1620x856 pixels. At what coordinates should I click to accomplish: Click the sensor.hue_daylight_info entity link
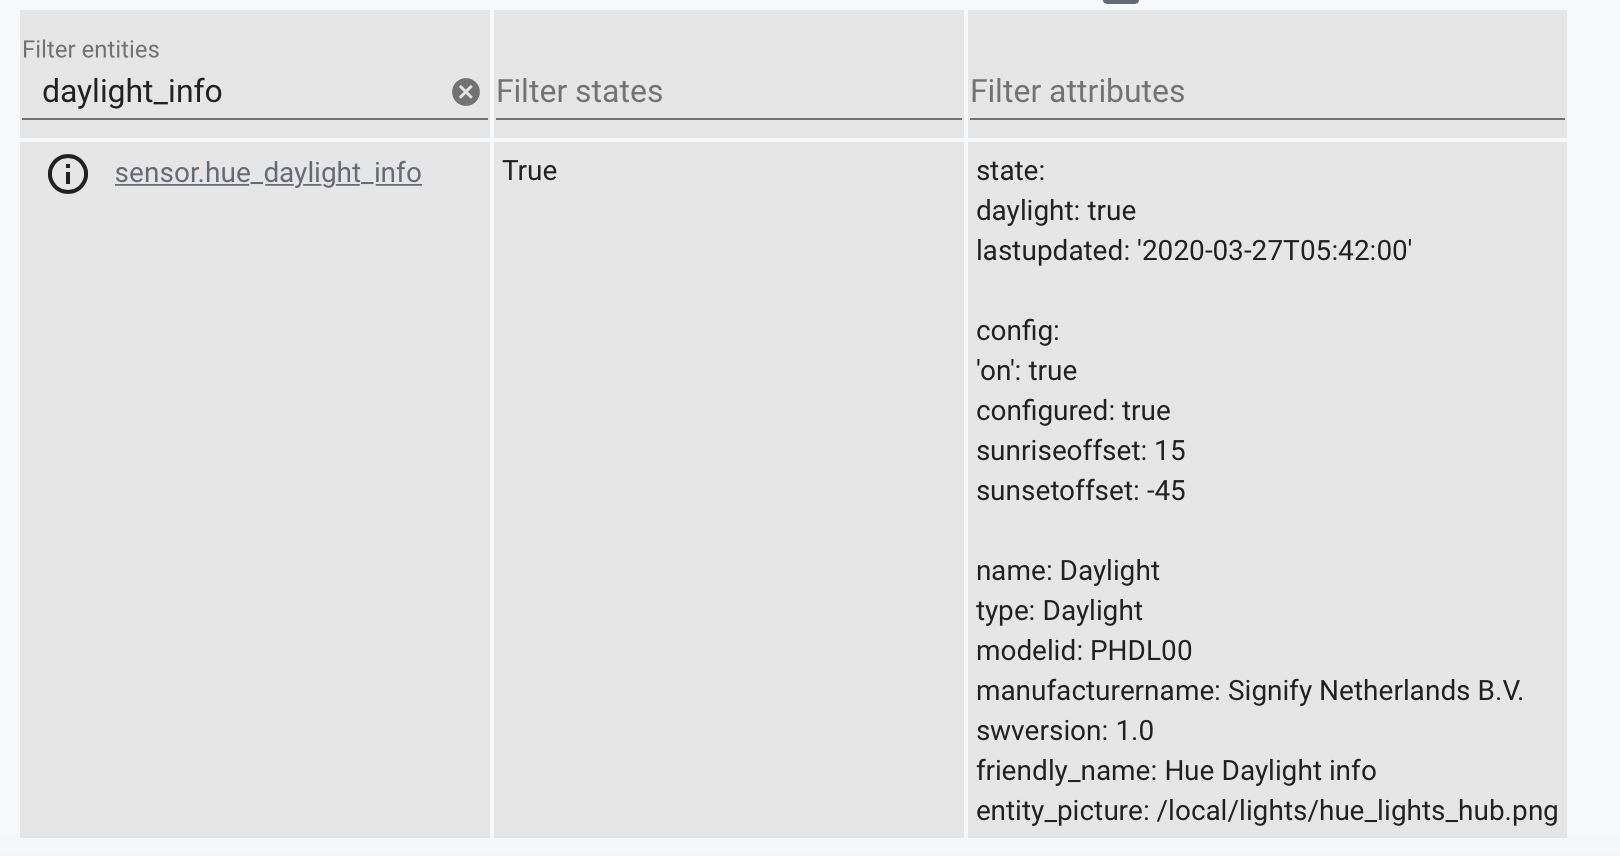(x=268, y=173)
